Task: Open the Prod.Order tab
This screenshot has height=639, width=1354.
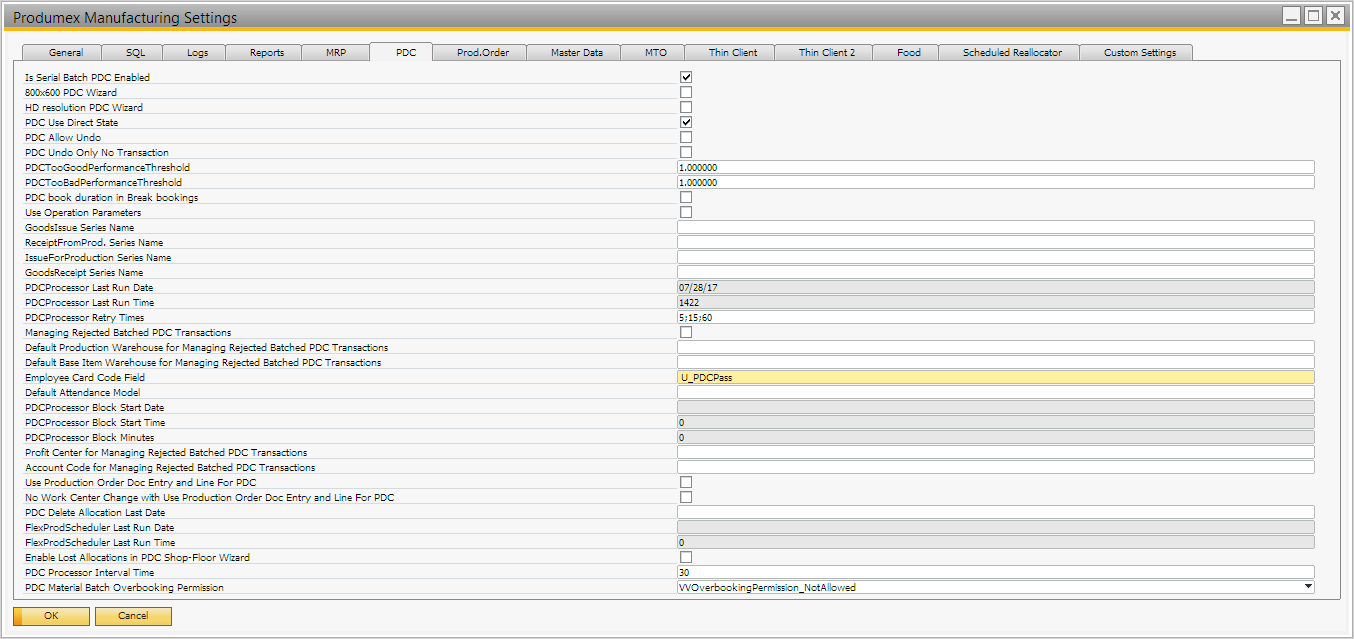Action: 483,53
